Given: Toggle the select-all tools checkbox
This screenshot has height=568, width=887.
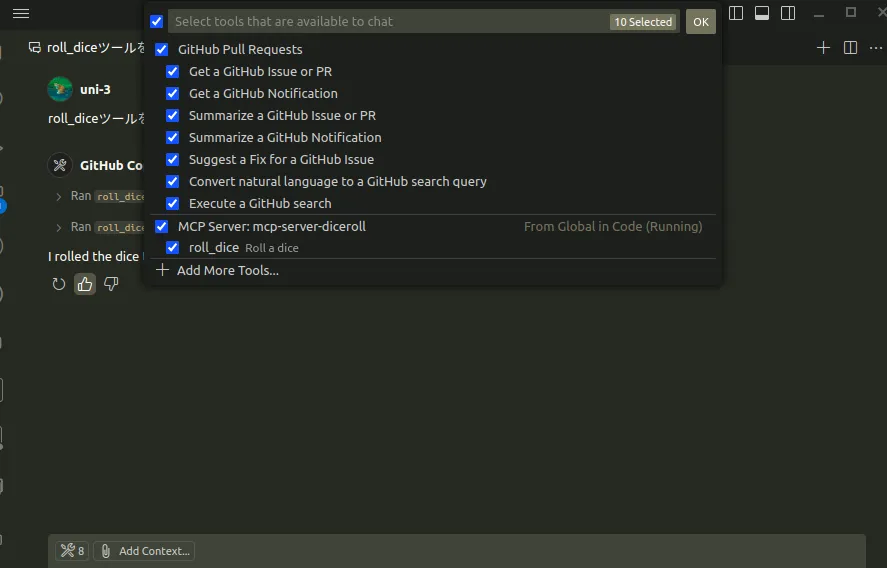Looking at the screenshot, I should coord(156,21).
